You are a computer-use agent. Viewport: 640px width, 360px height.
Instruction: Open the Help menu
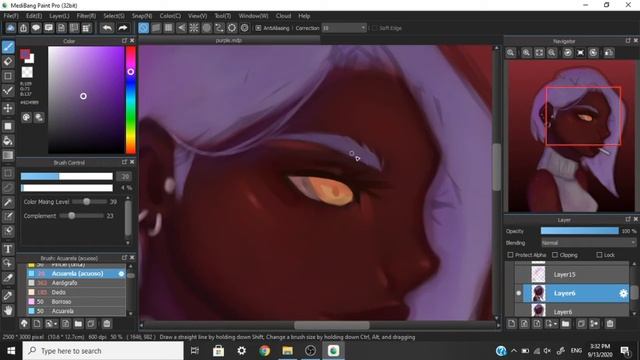pyautogui.click(x=304, y=16)
